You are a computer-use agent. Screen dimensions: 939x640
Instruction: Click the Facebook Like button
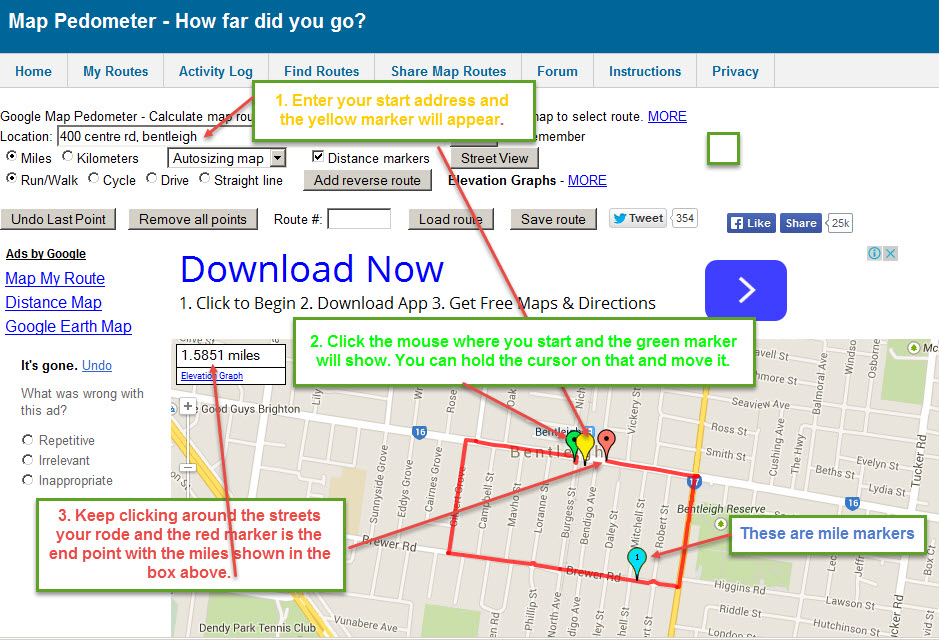tap(750, 223)
